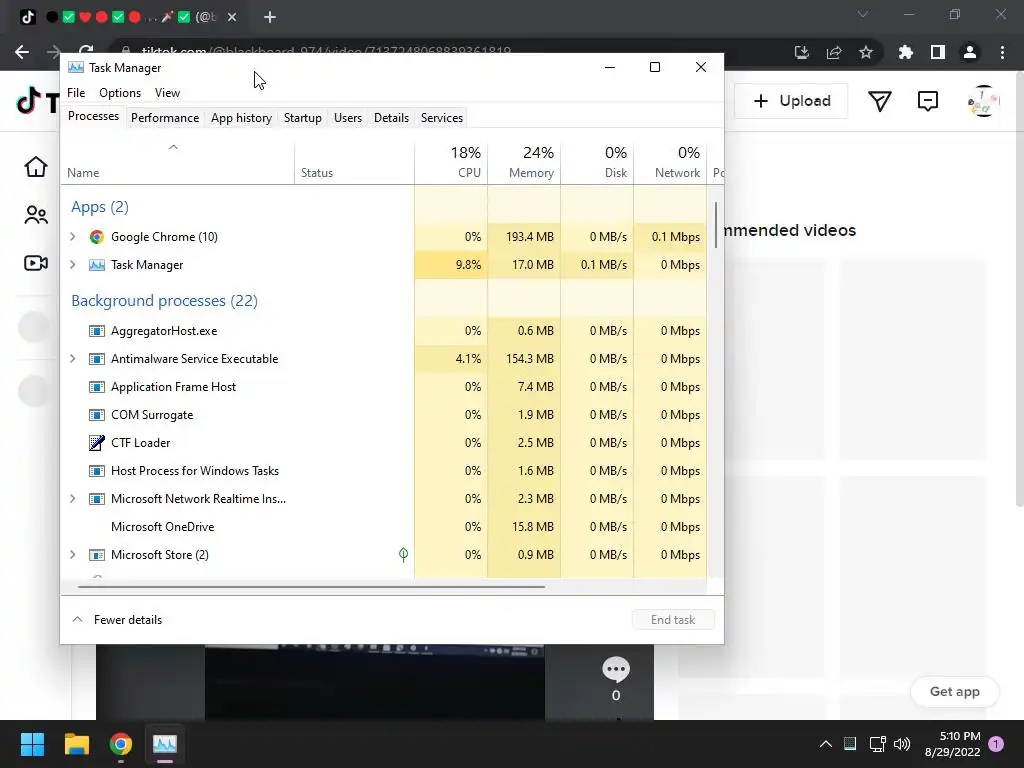Screen dimensions: 1024x768
Task: Expand Microsoft Network Realtime Inspection row
Action: click(72, 498)
